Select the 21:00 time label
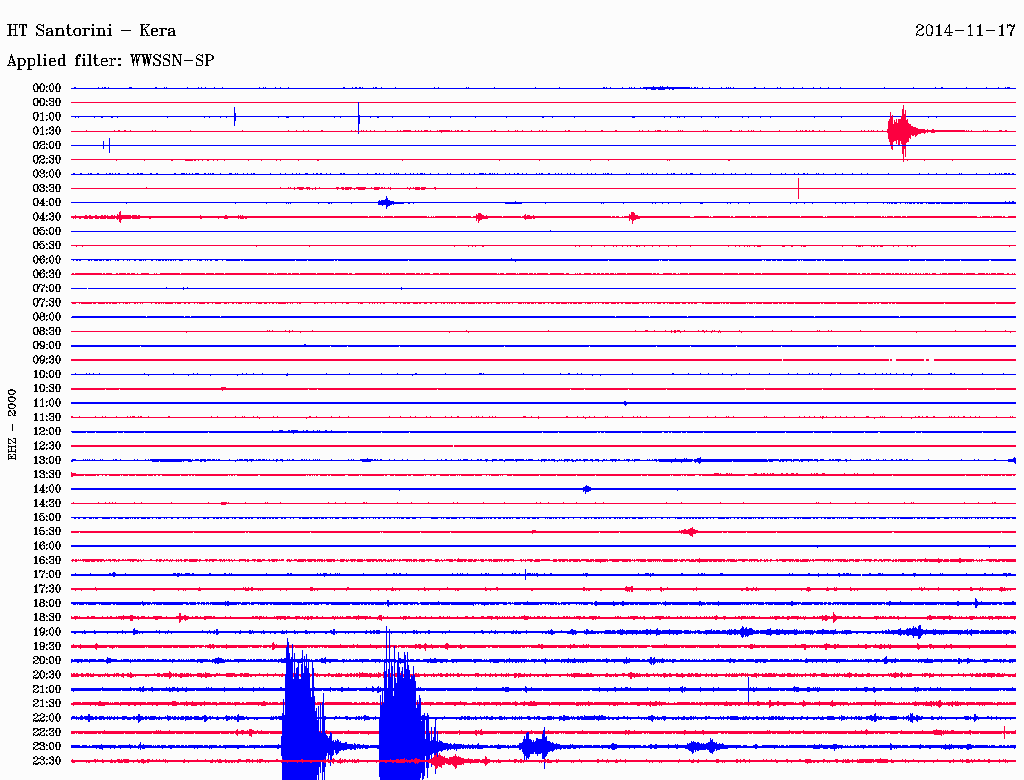This screenshot has height=780, width=1024. tap(47, 689)
